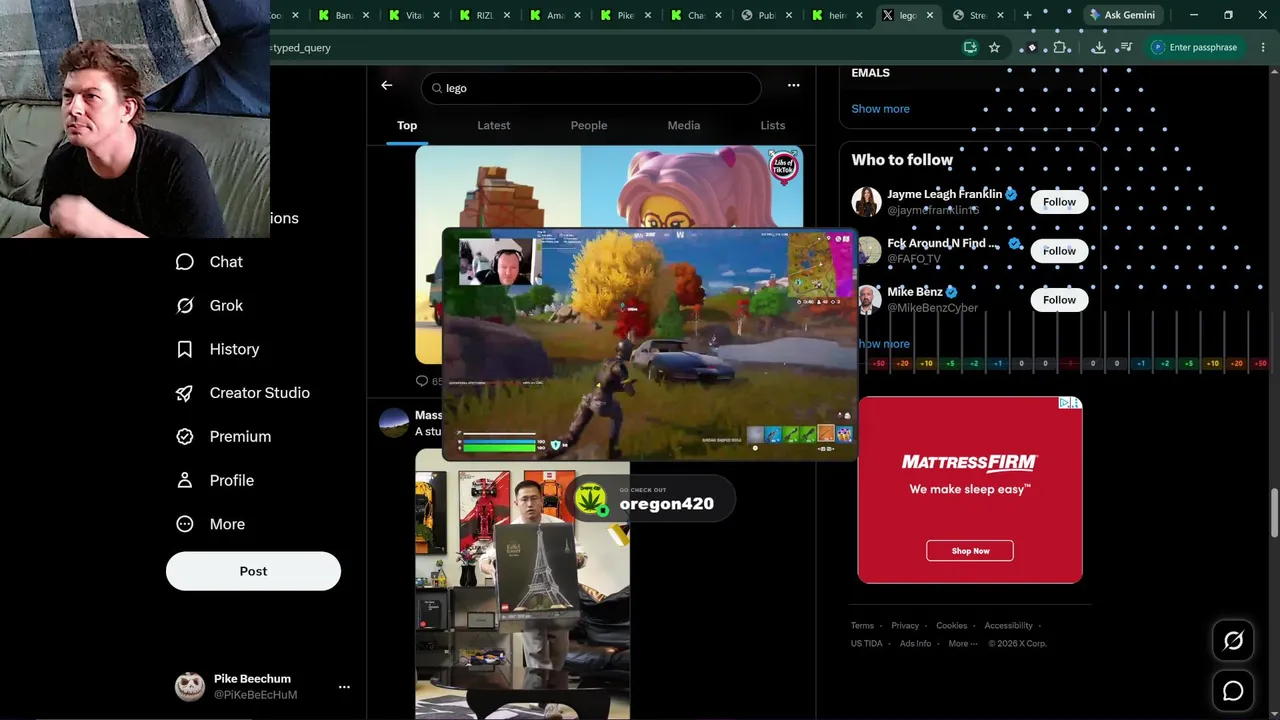Go to Profile in the sidebar

click(x=214, y=481)
